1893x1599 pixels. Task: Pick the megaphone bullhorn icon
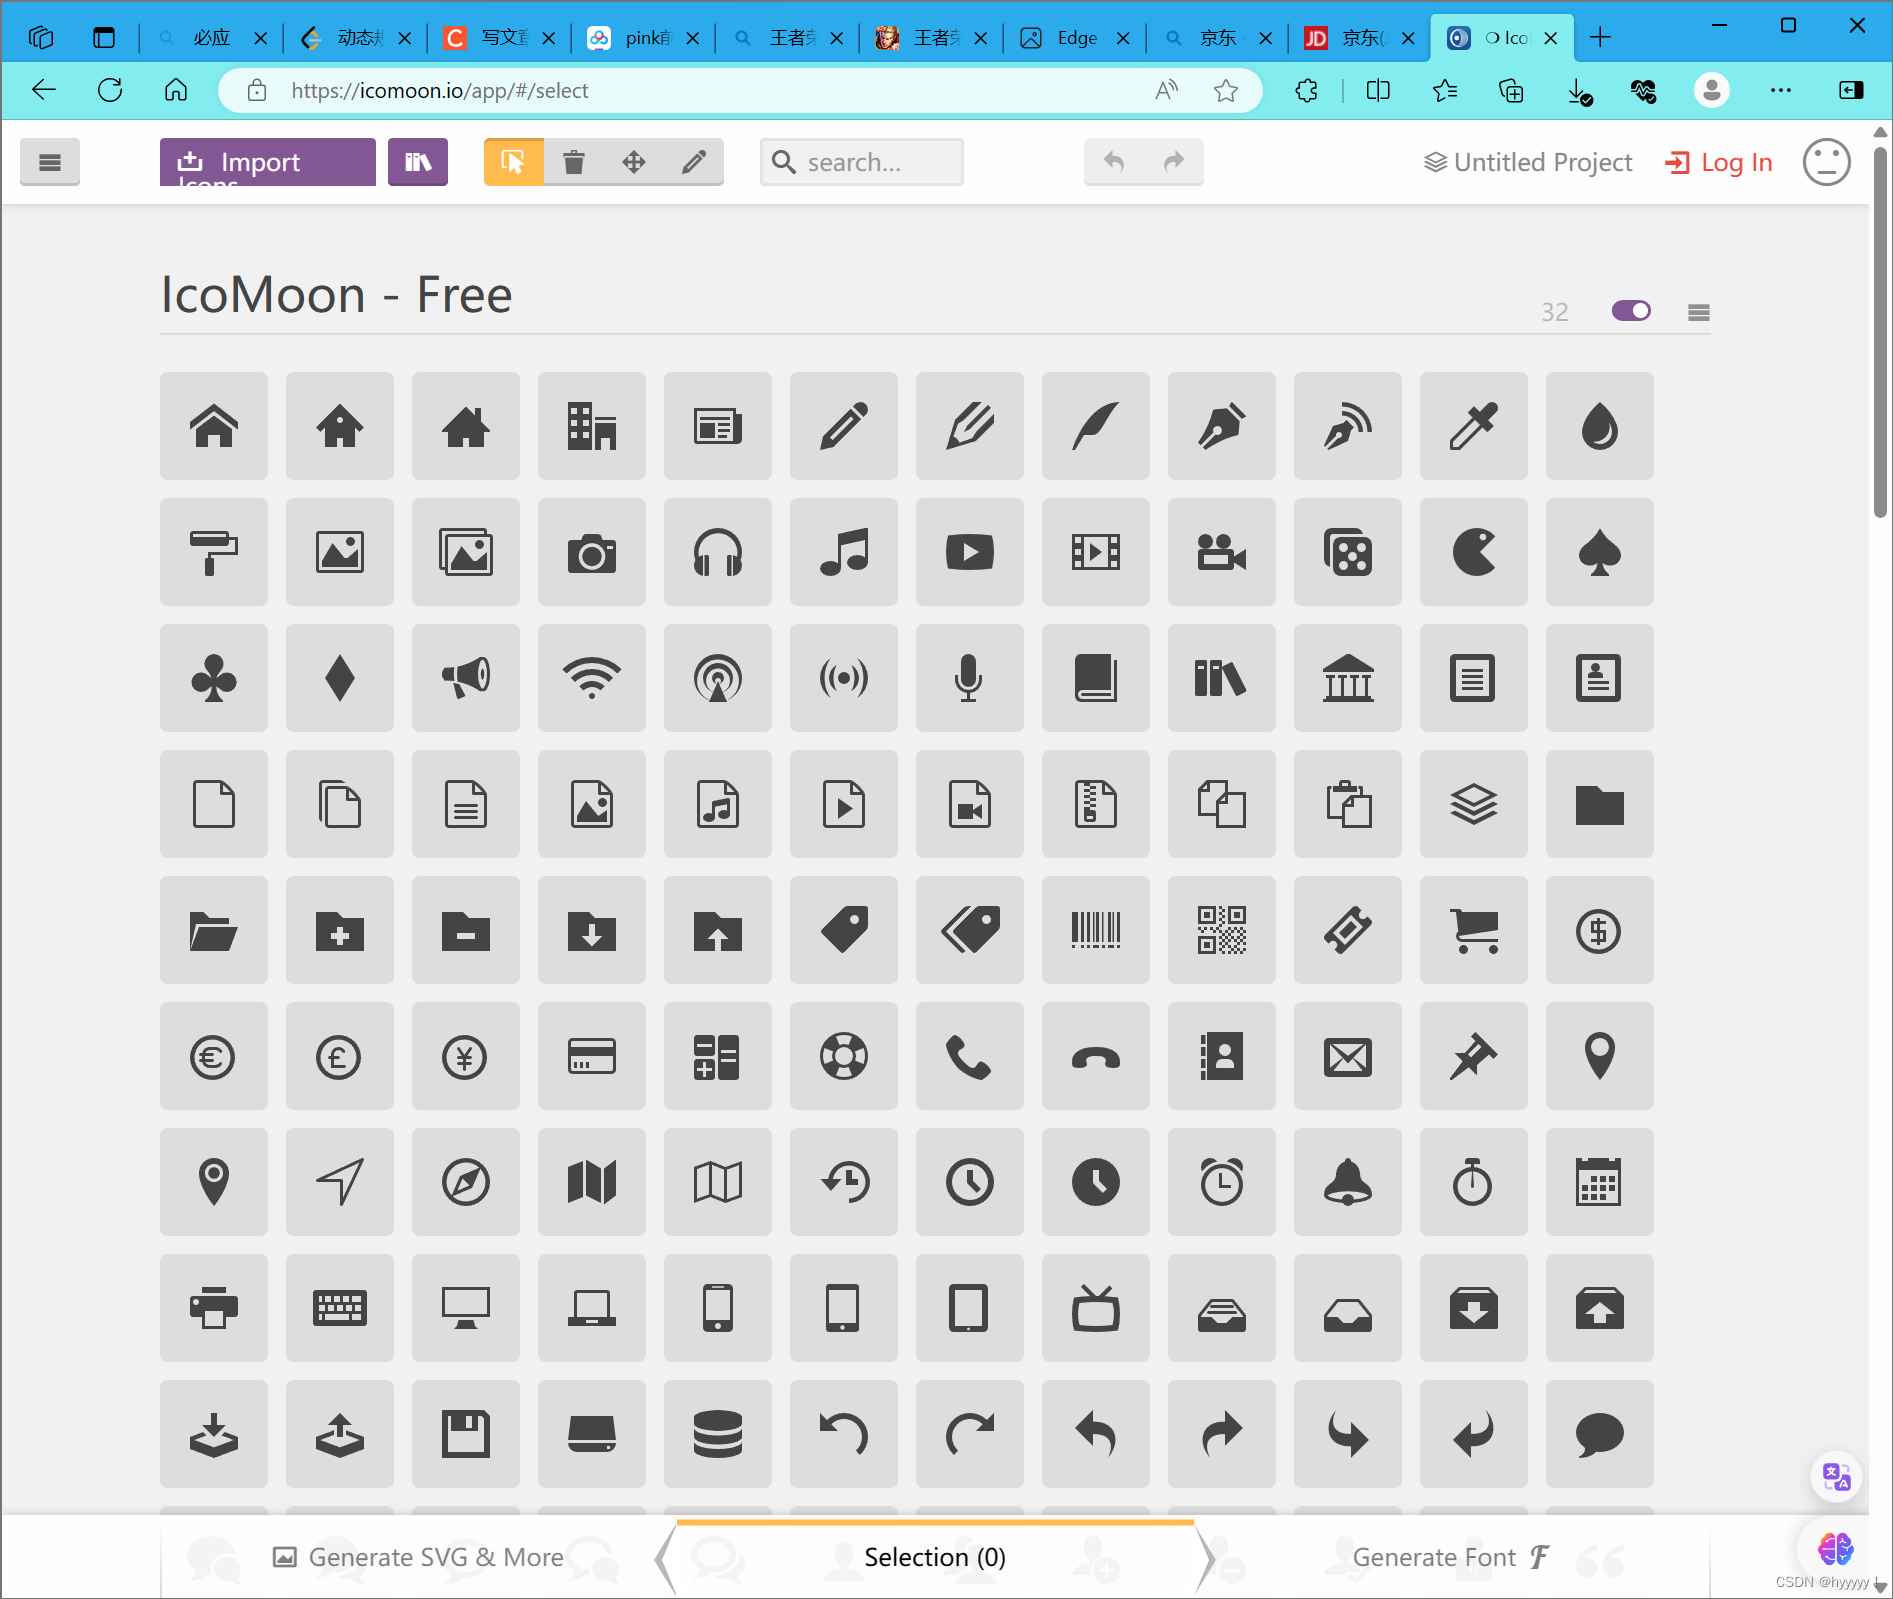(466, 678)
